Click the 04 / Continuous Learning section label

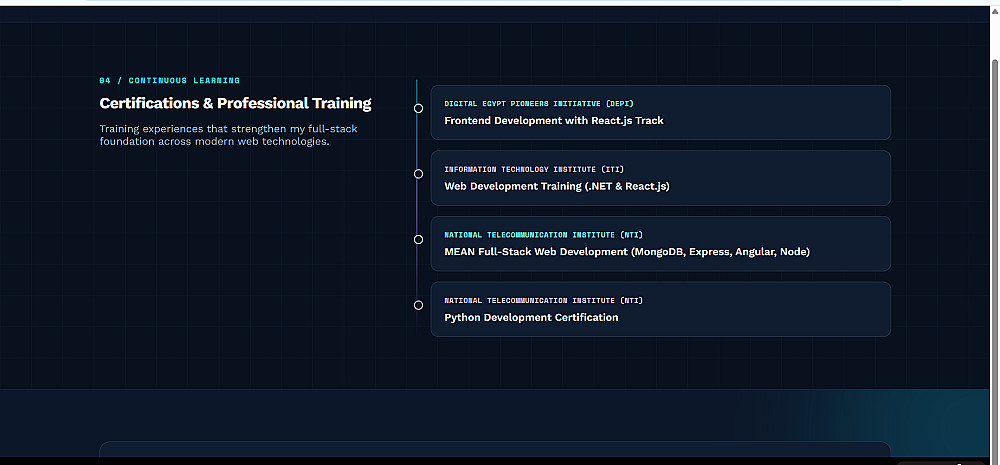(x=170, y=80)
